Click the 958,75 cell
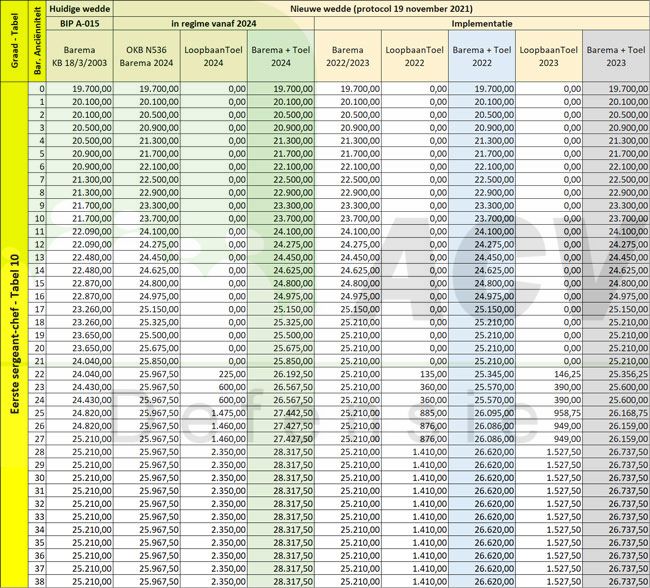650x588 pixels. coord(549,413)
